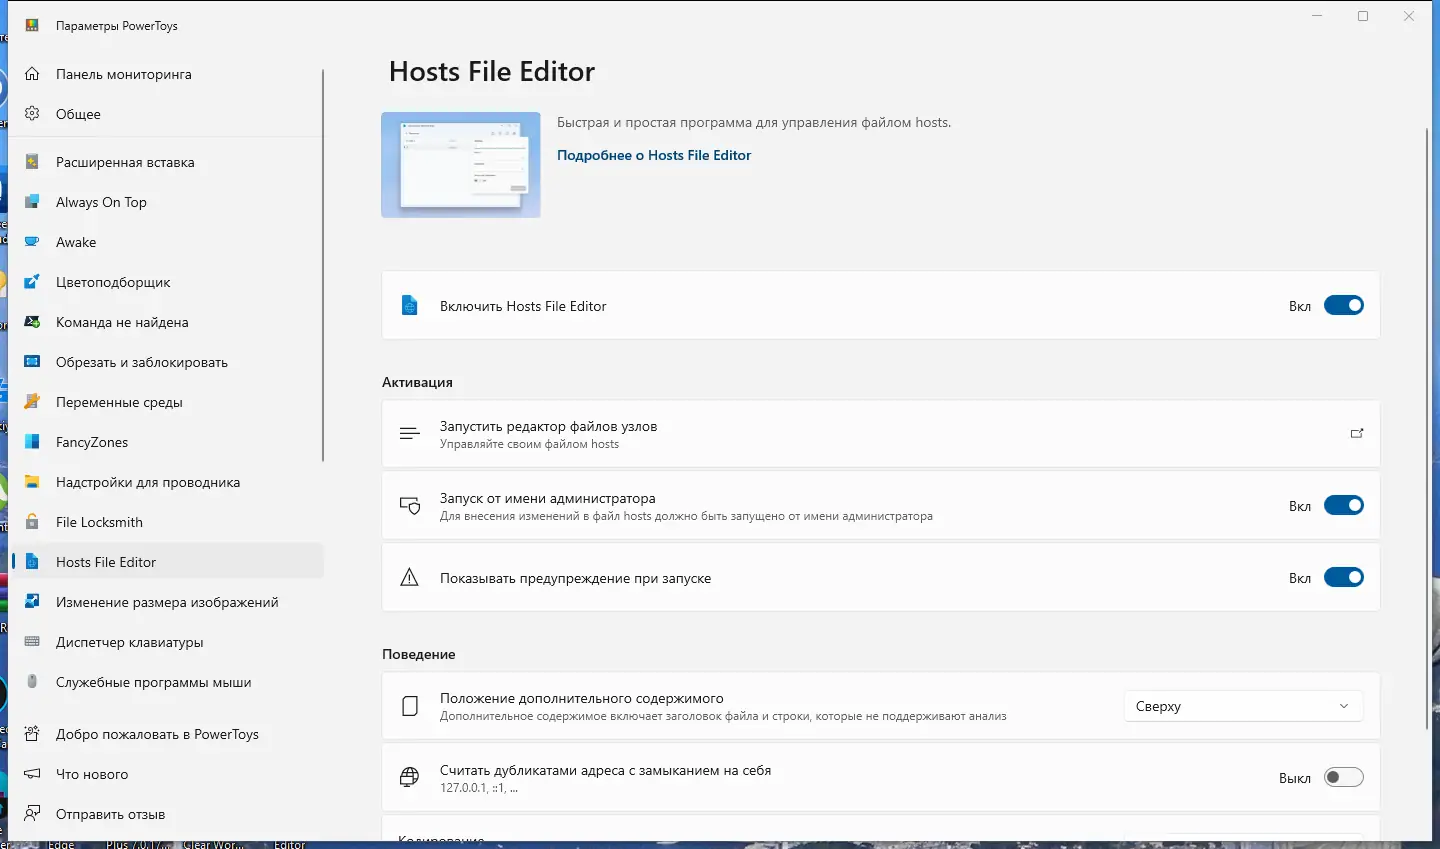Open the 'Подробнее о Hosts File Editor' link

654,155
